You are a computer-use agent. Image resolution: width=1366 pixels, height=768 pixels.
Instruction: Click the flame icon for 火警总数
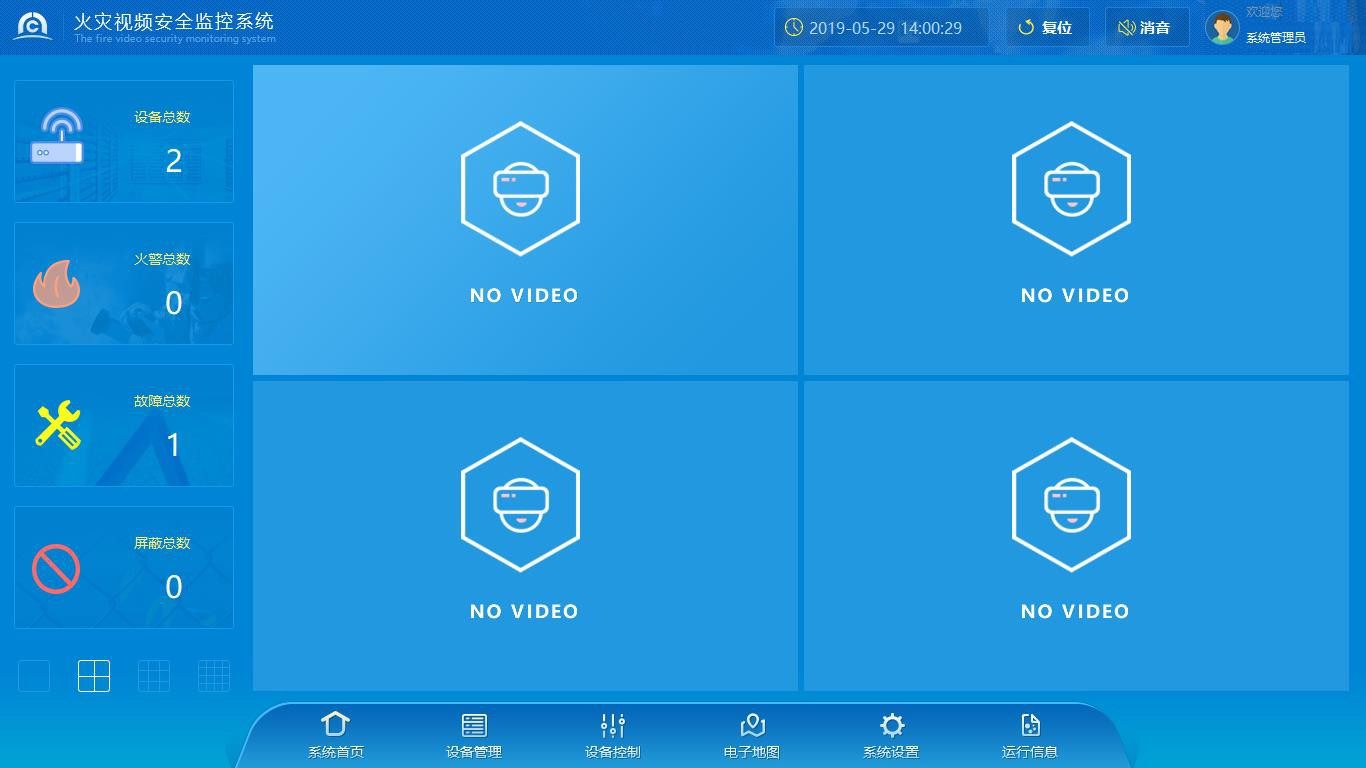pos(56,284)
